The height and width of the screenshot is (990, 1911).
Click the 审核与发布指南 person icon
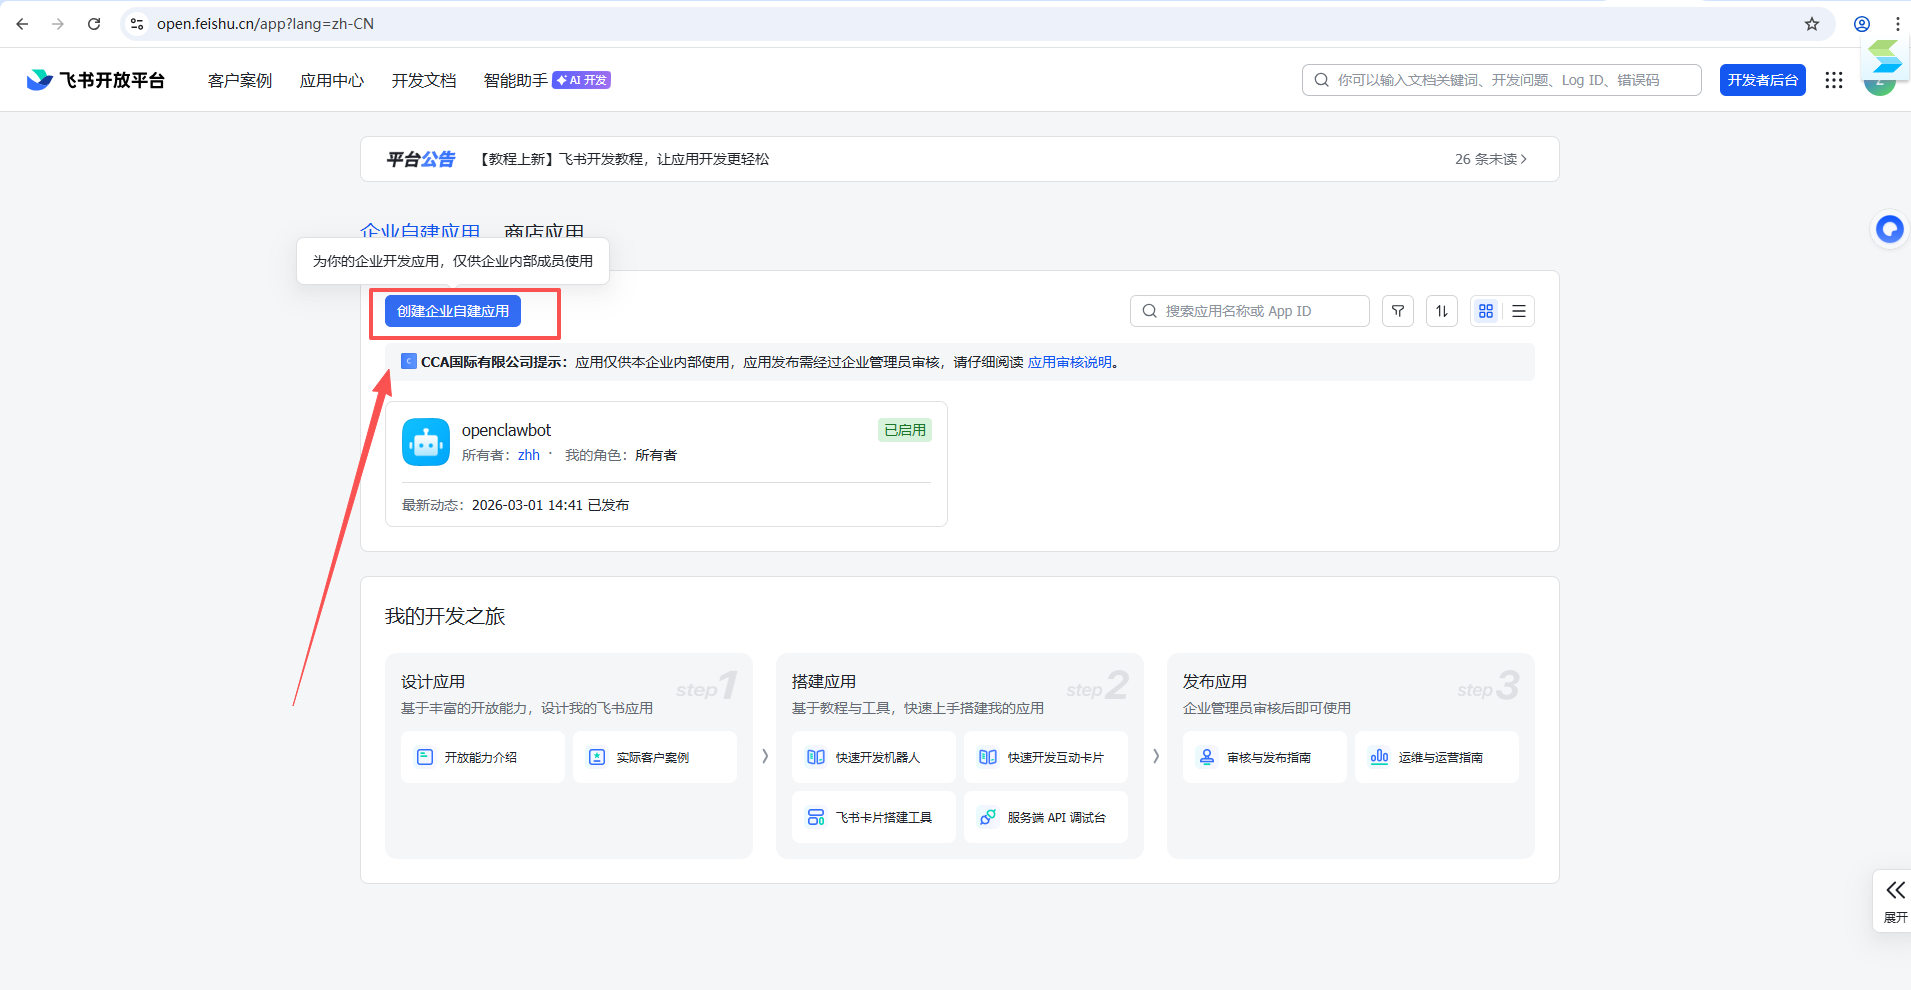pyautogui.click(x=1207, y=757)
